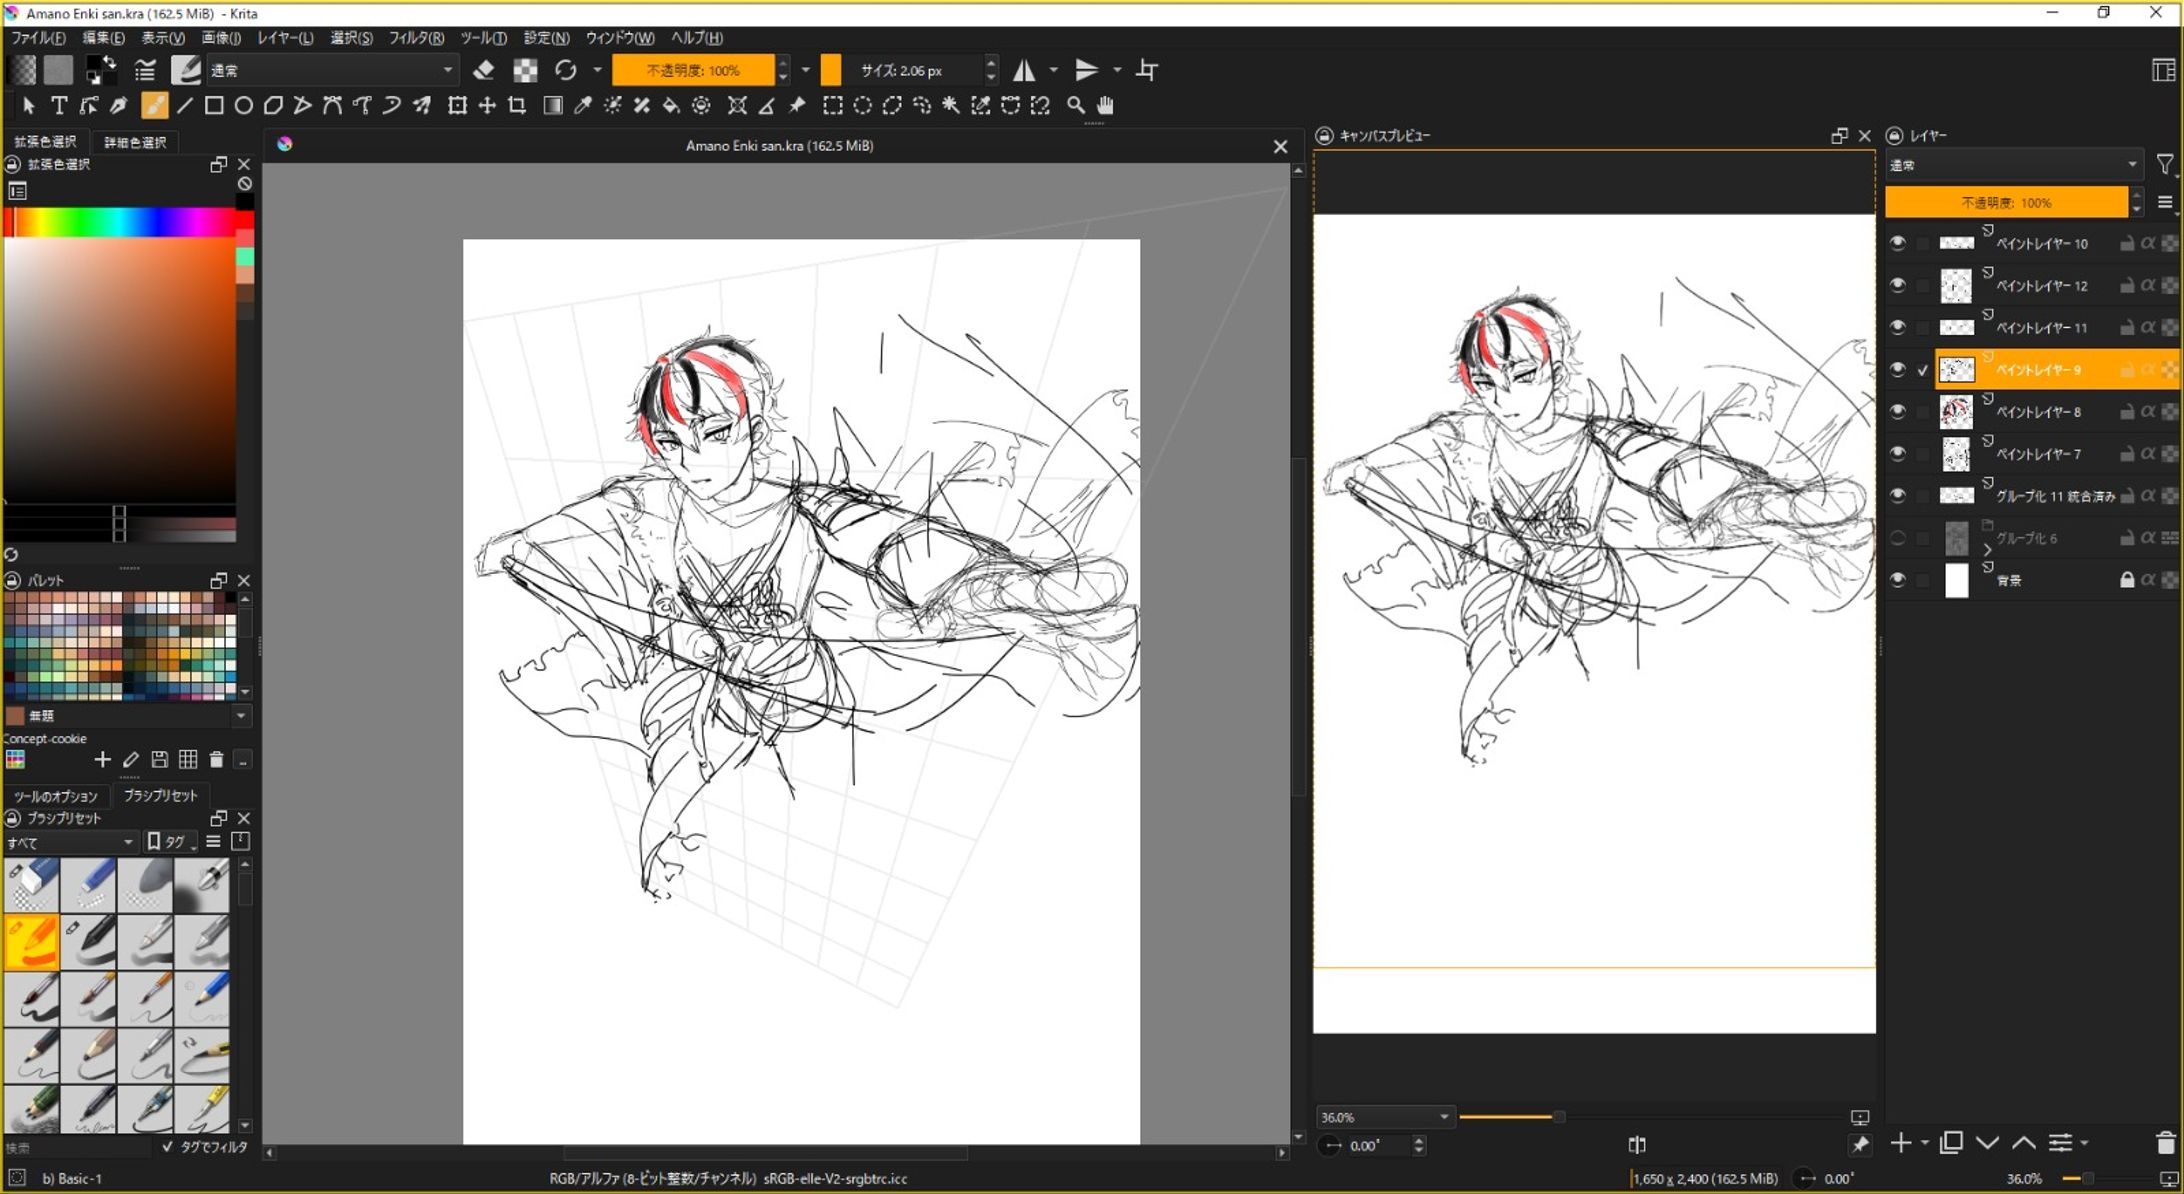
Task: Toggle visibility of 背景 layer
Action: [x=1897, y=580]
